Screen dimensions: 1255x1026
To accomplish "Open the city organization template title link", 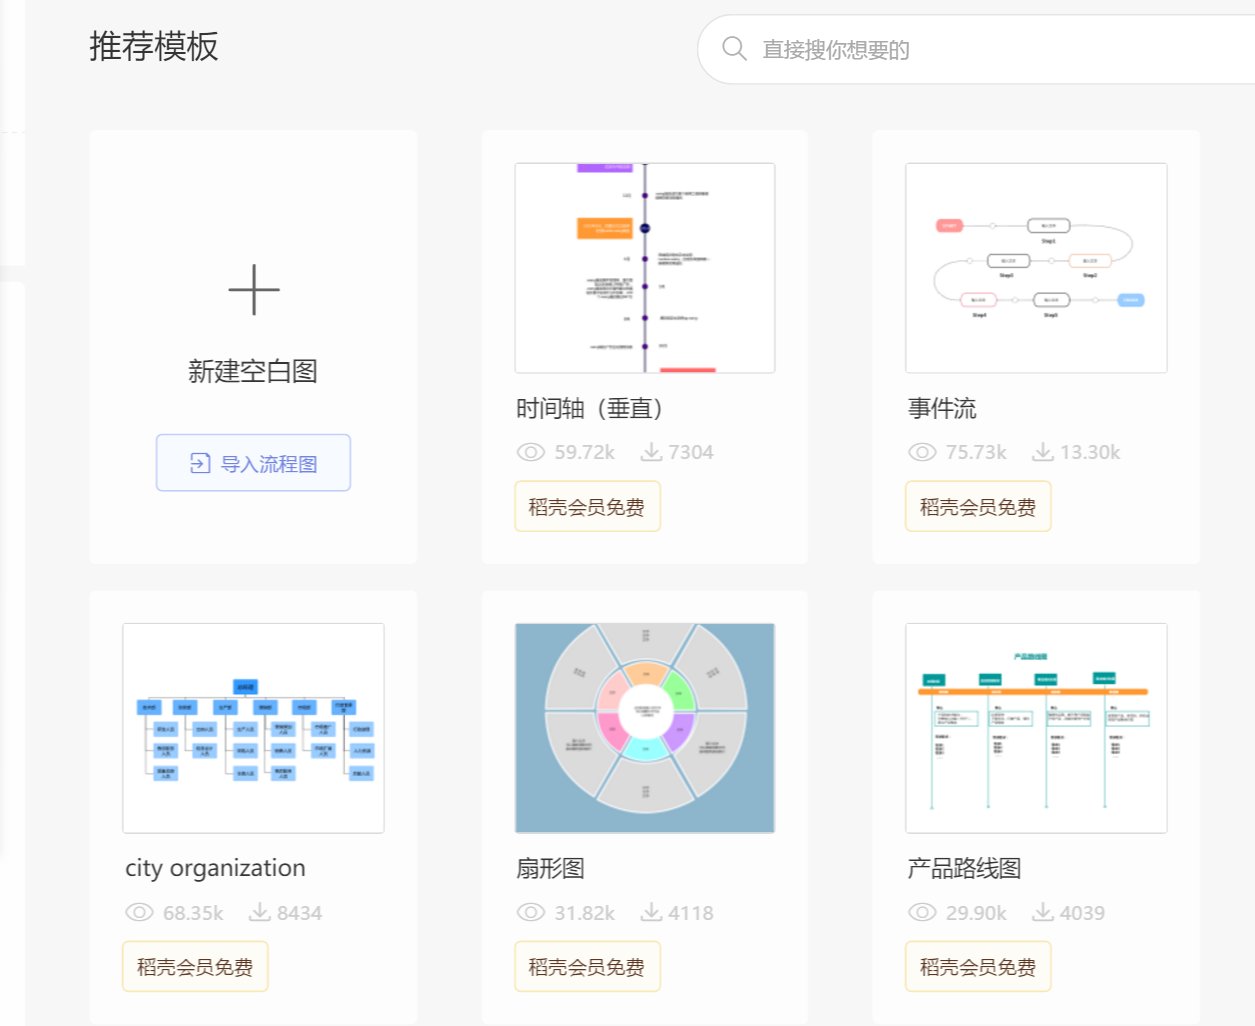I will click(x=215, y=868).
